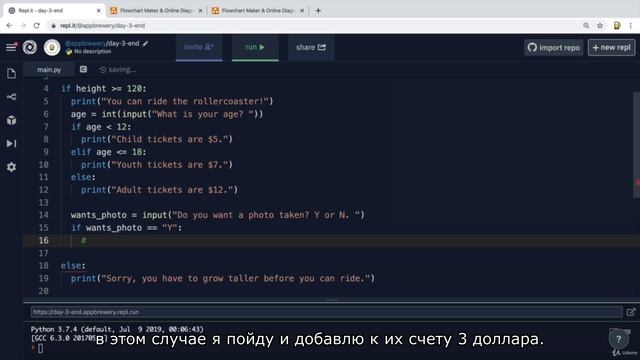Go back in browser

click(9, 25)
